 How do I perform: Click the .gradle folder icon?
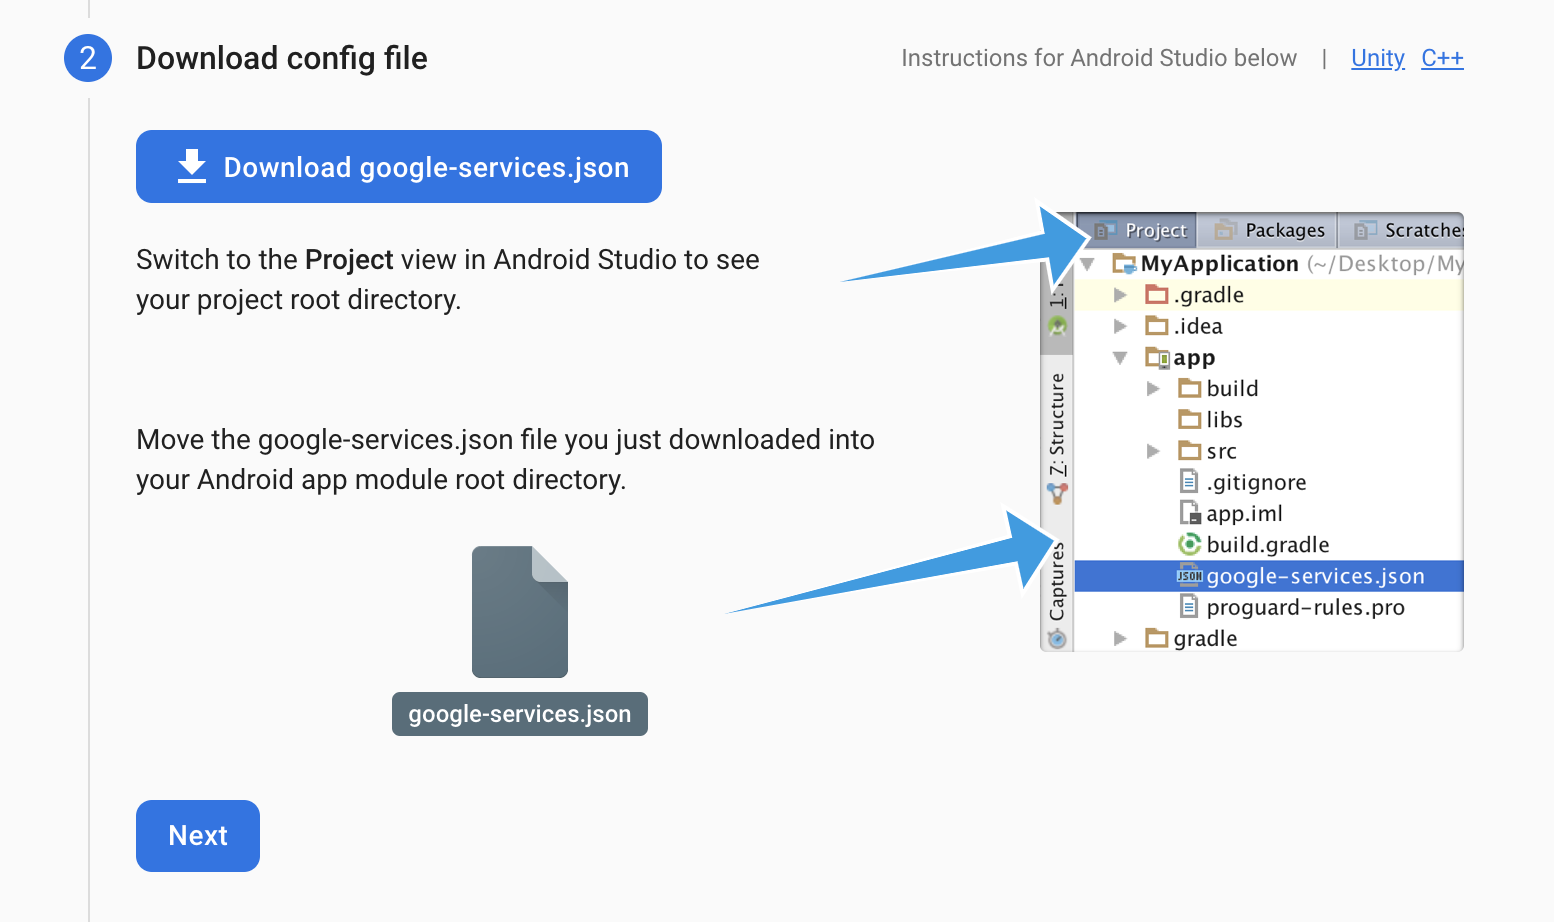pyautogui.click(x=1157, y=294)
